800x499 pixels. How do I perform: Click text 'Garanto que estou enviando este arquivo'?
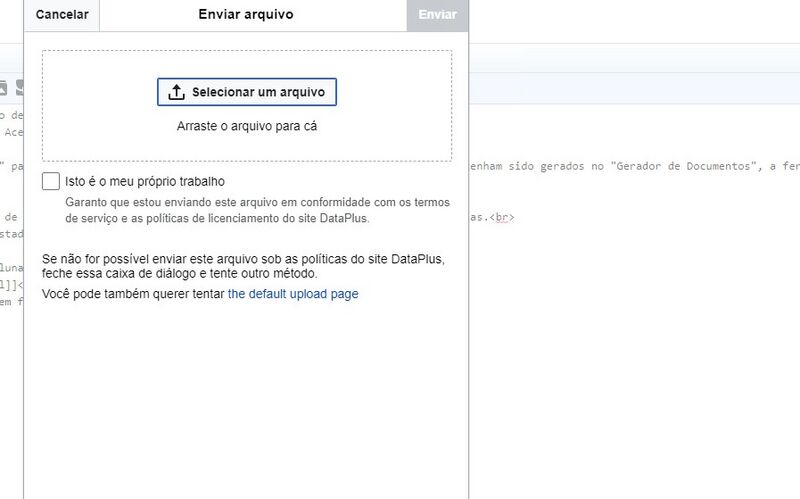pyautogui.click(x=171, y=202)
